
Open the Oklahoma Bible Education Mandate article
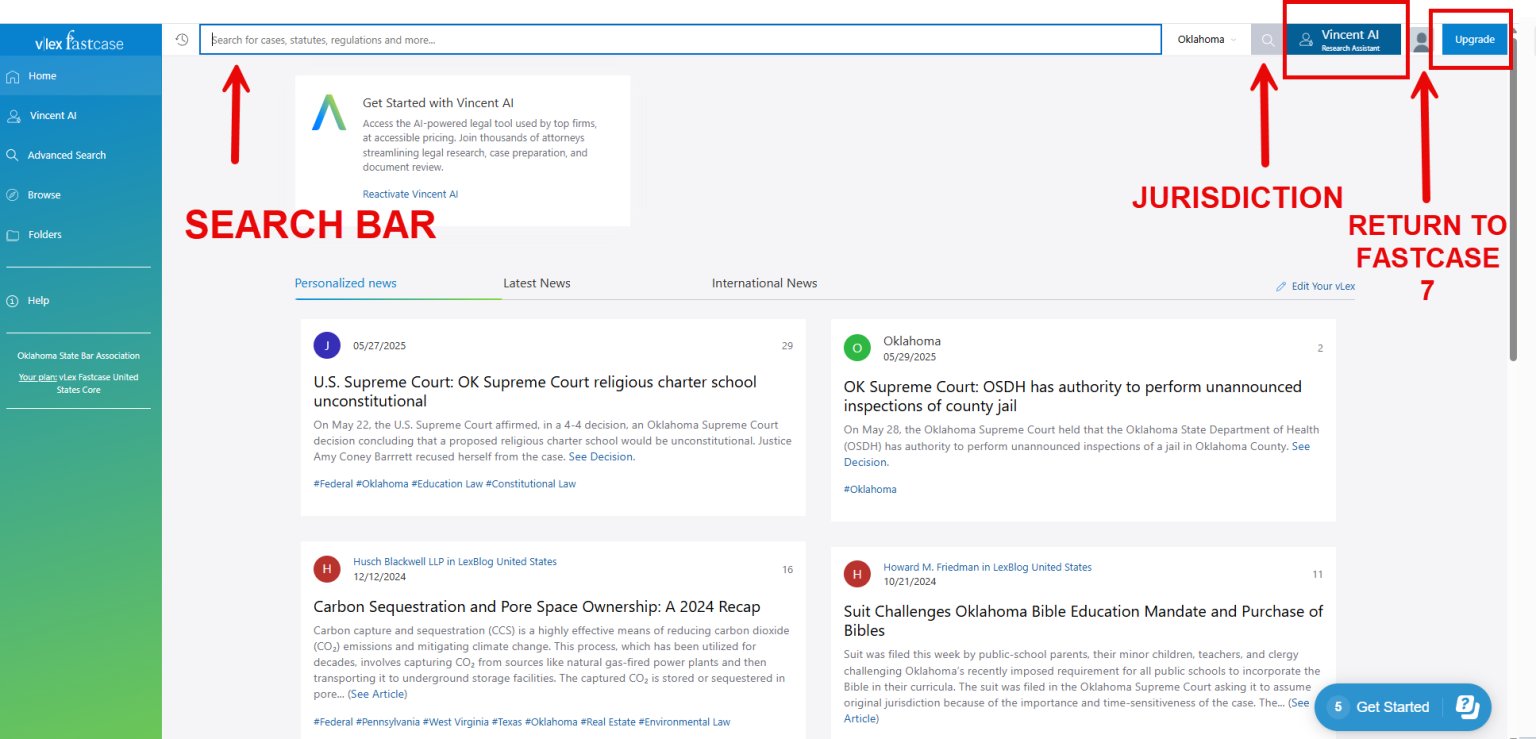click(1083, 621)
